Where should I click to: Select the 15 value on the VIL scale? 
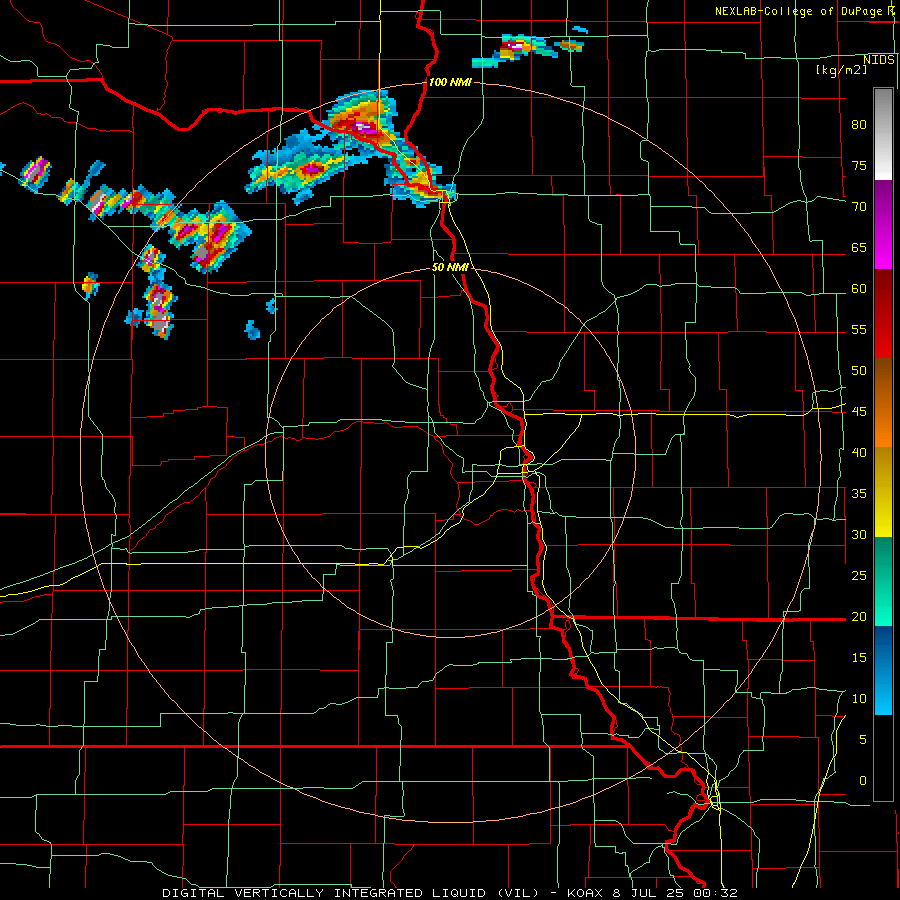pos(859,658)
